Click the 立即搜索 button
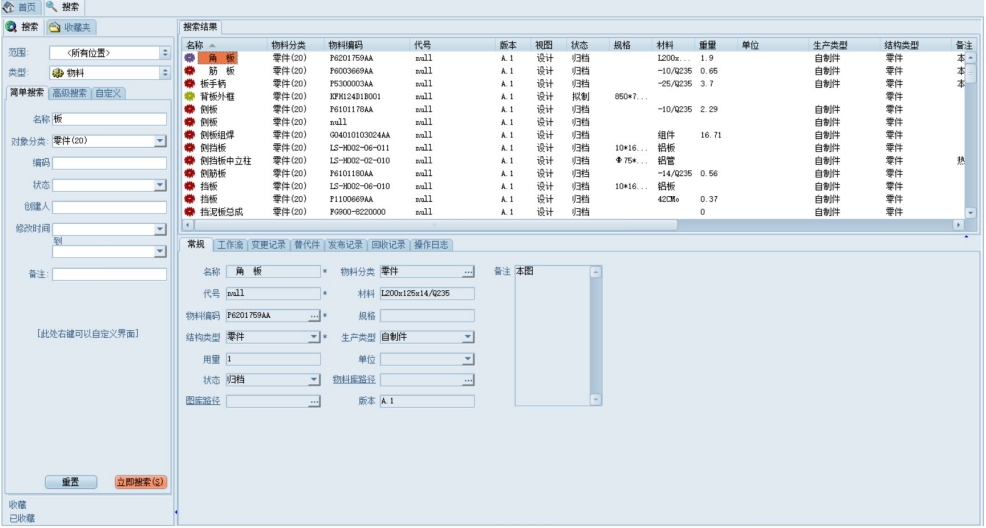 pos(141,482)
